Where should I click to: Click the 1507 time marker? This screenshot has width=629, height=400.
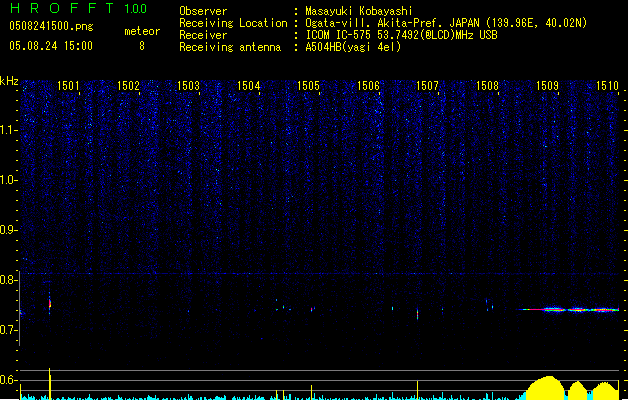pos(427,86)
